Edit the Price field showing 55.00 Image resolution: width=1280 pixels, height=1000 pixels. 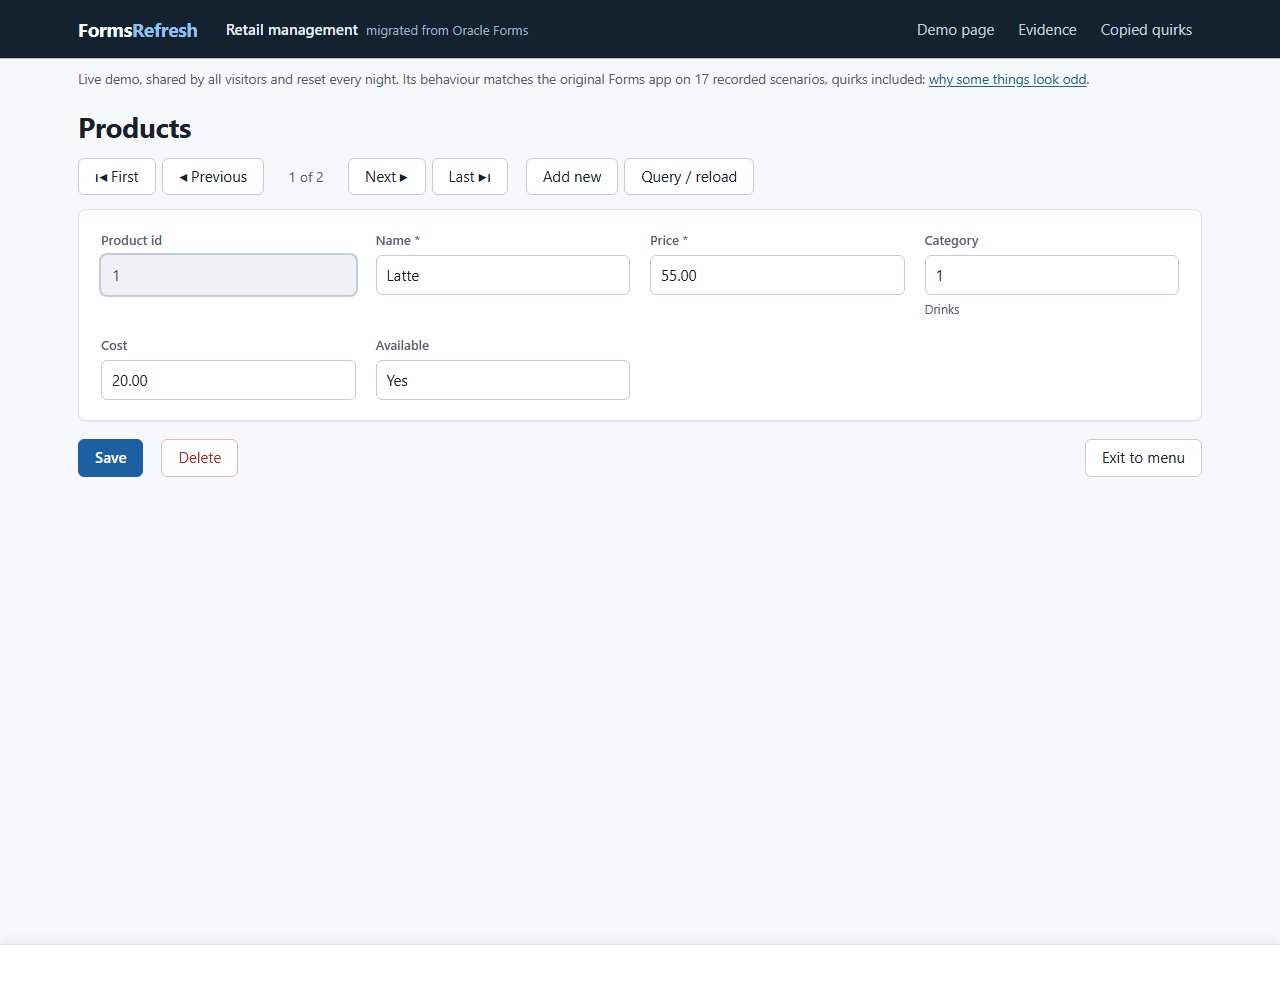[777, 275]
